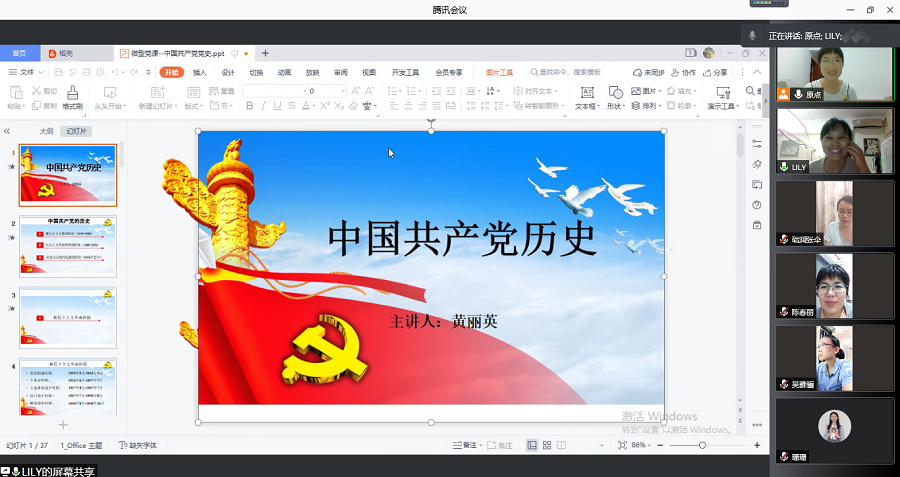Switch to the 图片工具 ribbon tab

click(499, 72)
